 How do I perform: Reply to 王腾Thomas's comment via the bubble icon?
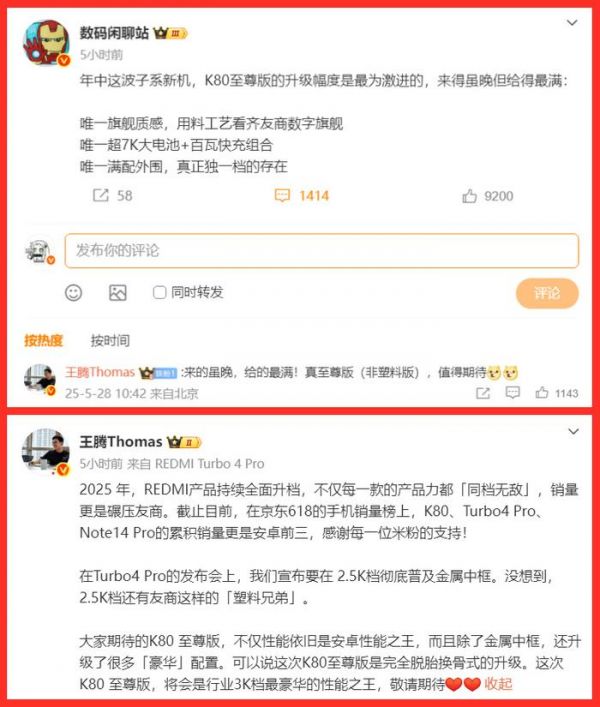point(513,393)
